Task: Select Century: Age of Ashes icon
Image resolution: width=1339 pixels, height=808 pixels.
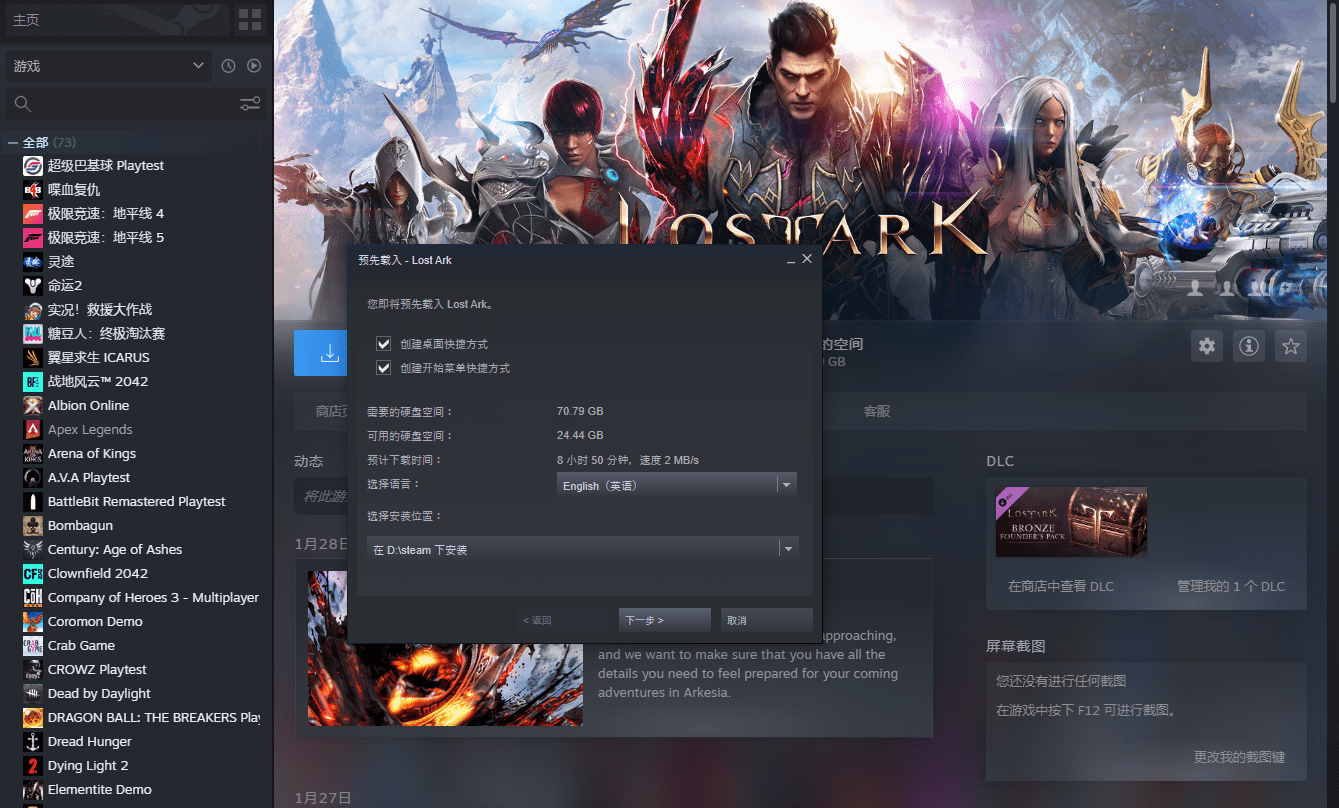Action: [x=33, y=550]
